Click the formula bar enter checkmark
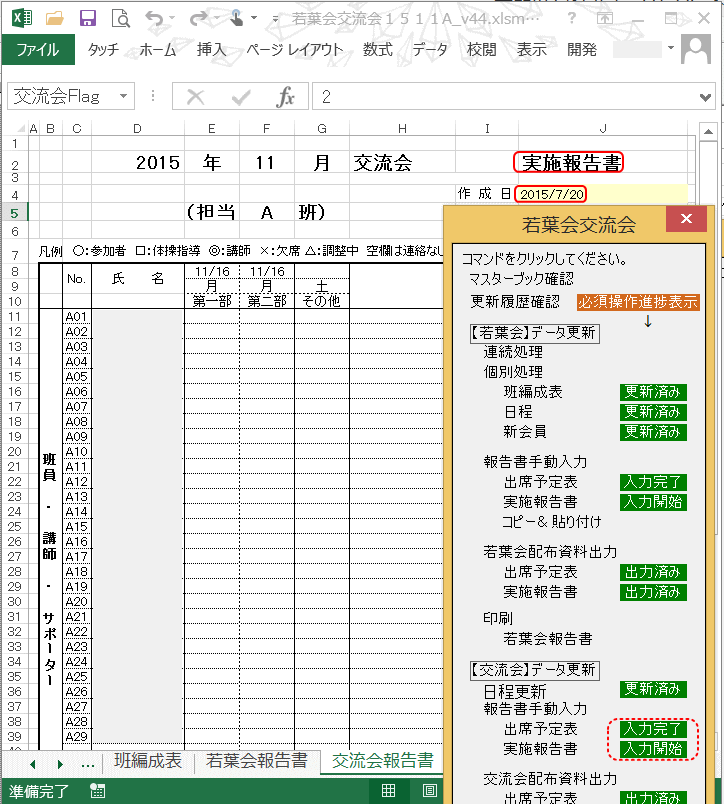 240,96
